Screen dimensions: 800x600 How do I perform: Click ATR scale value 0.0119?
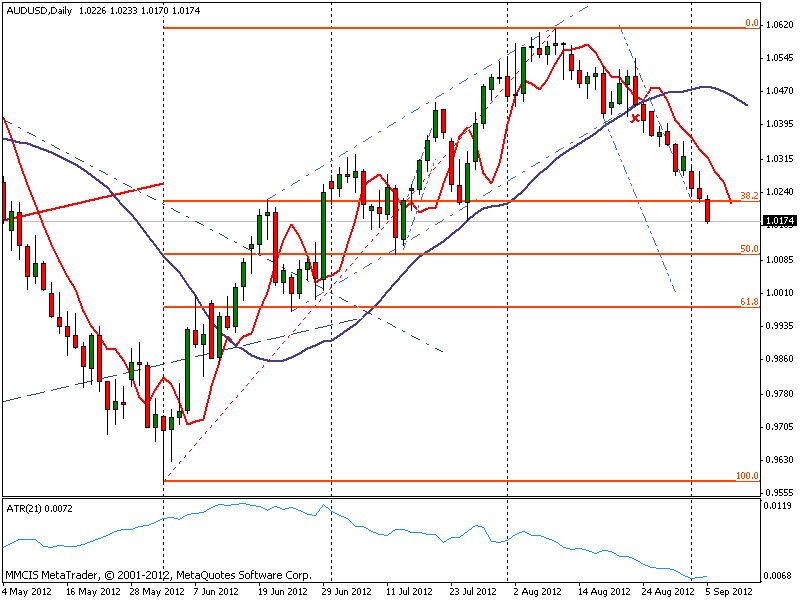pos(778,506)
